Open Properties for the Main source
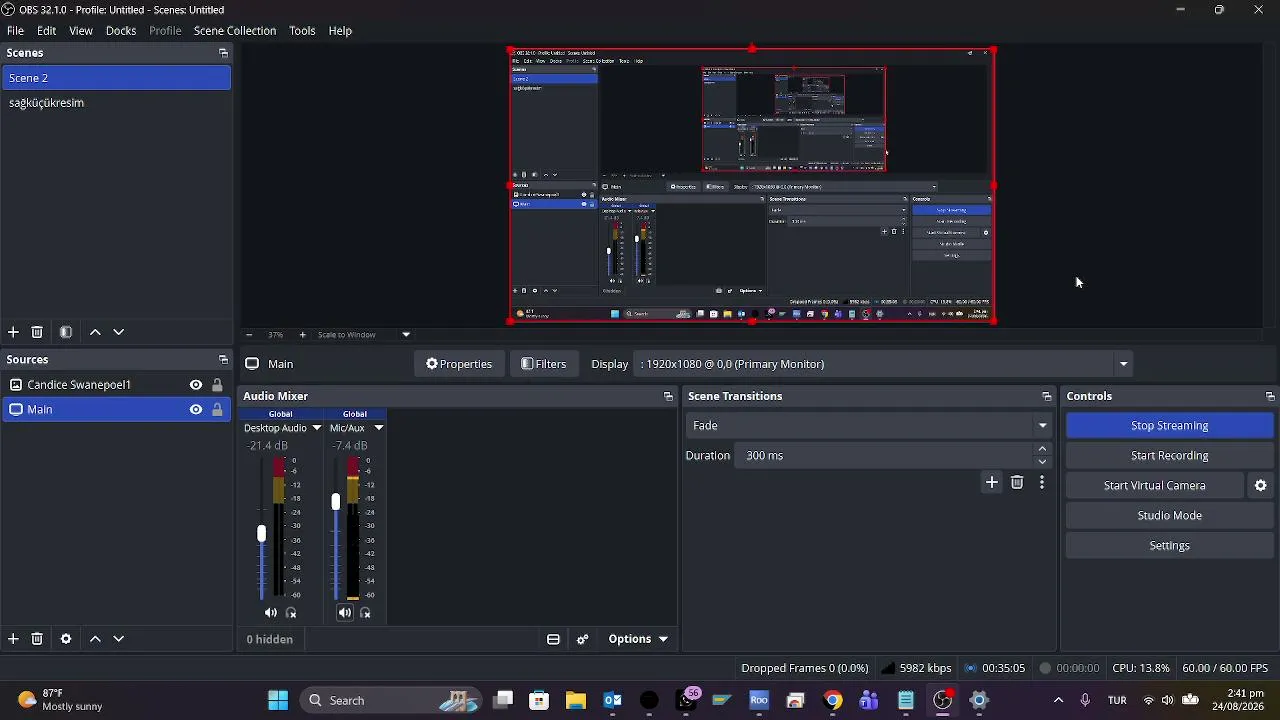Image resolution: width=1280 pixels, height=720 pixels. (459, 364)
